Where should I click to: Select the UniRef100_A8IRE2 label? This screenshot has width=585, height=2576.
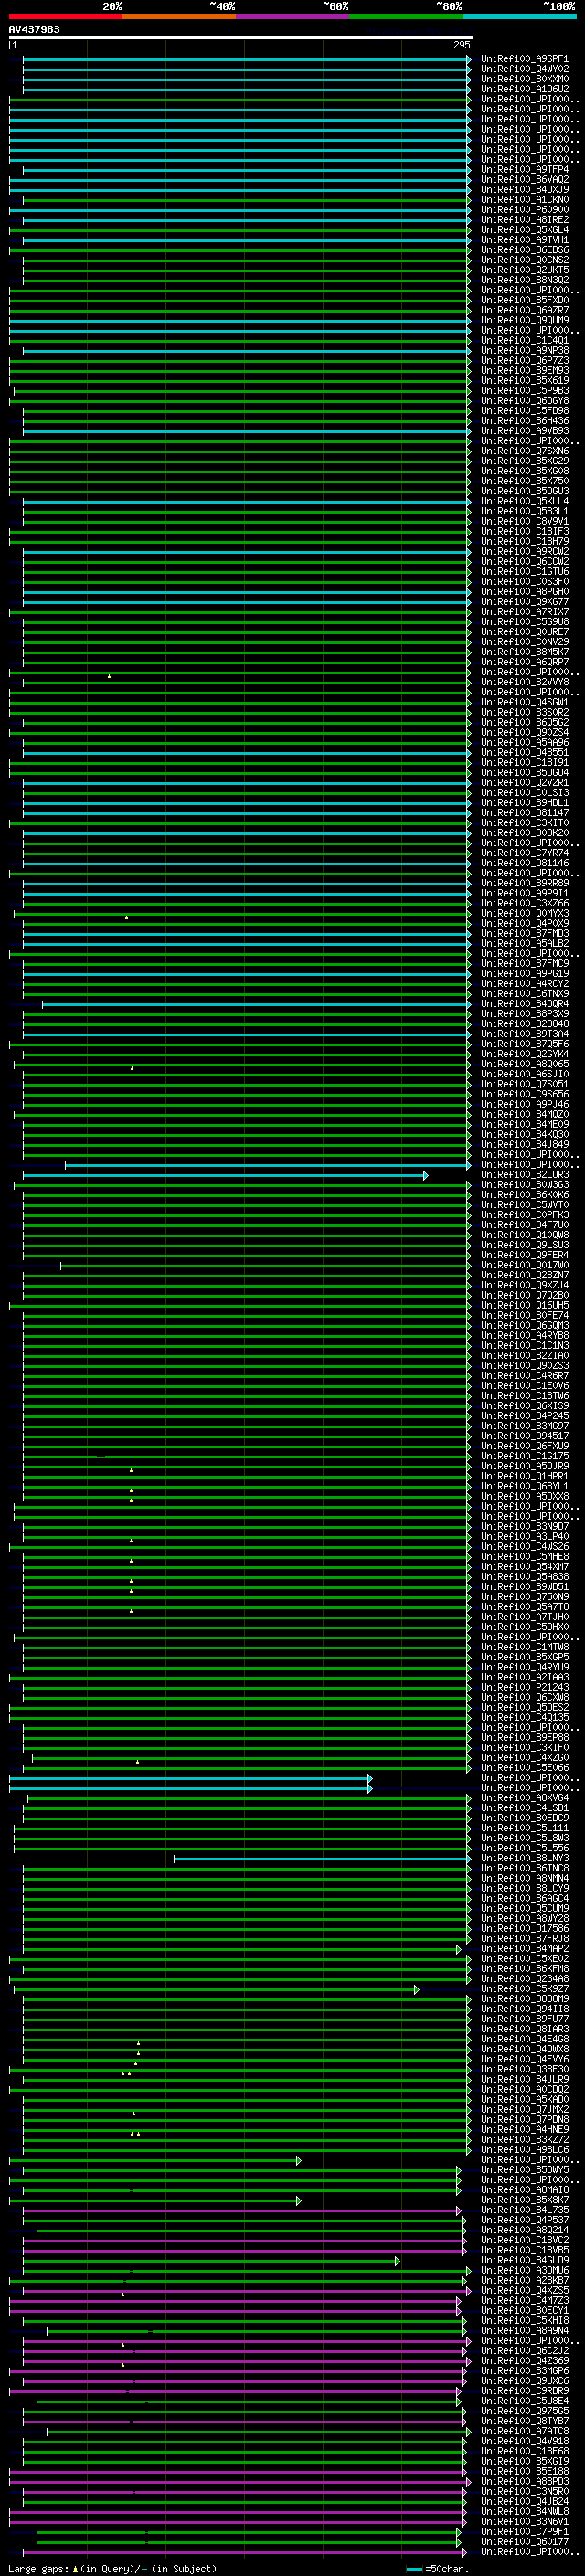pos(524,220)
